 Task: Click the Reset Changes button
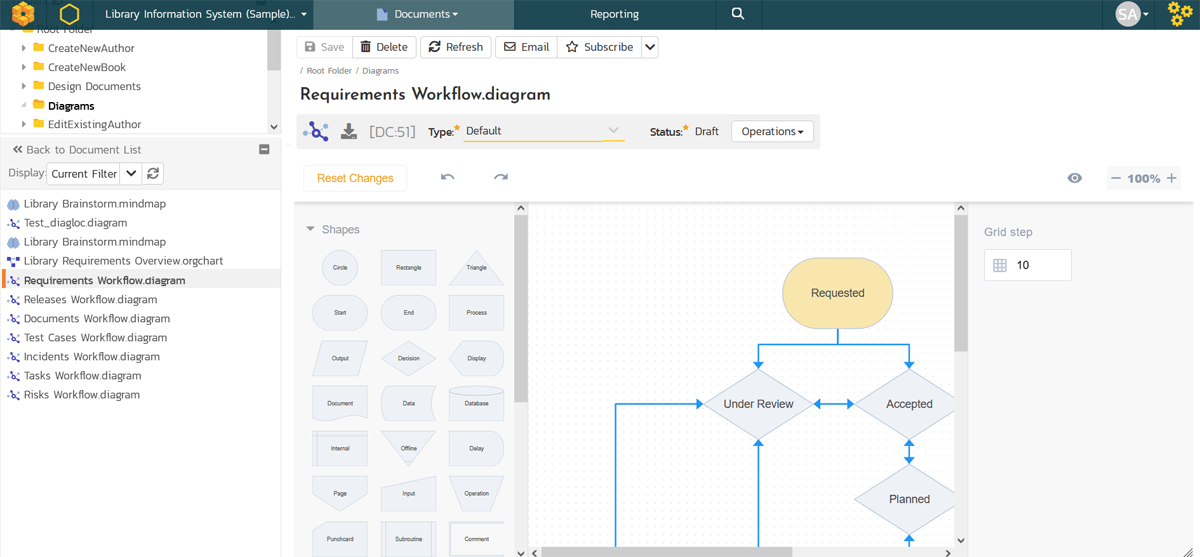click(355, 178)
